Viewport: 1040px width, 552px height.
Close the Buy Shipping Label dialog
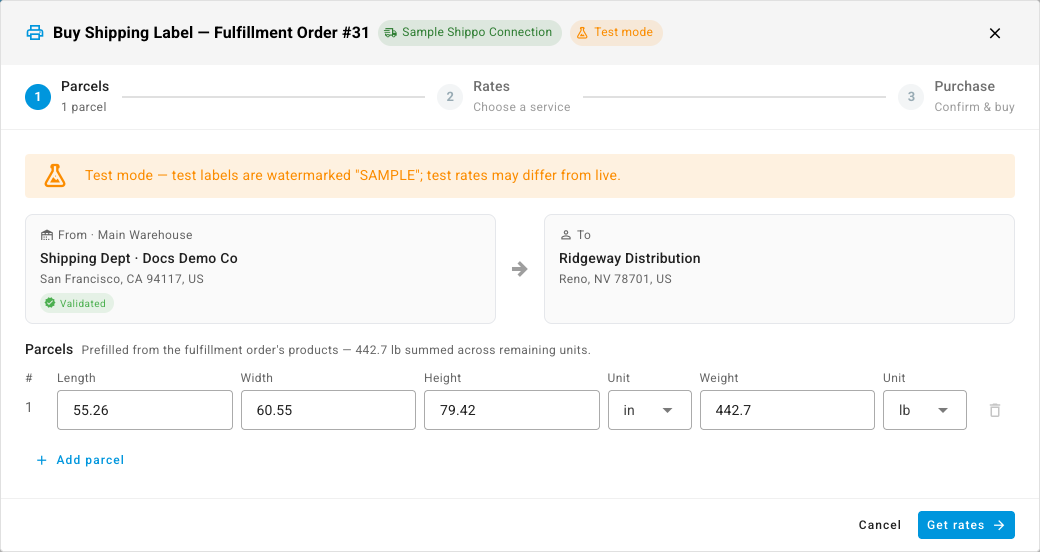[x=994, y=33]
